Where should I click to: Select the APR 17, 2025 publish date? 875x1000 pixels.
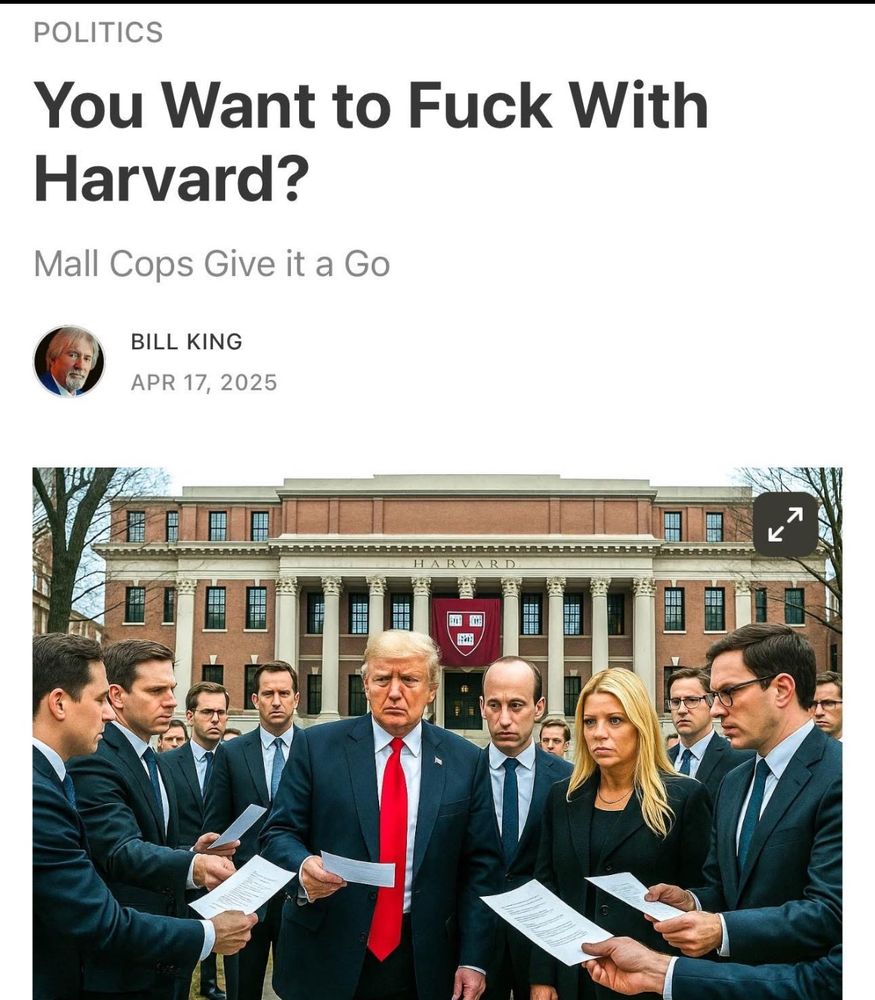pos(204,383)
